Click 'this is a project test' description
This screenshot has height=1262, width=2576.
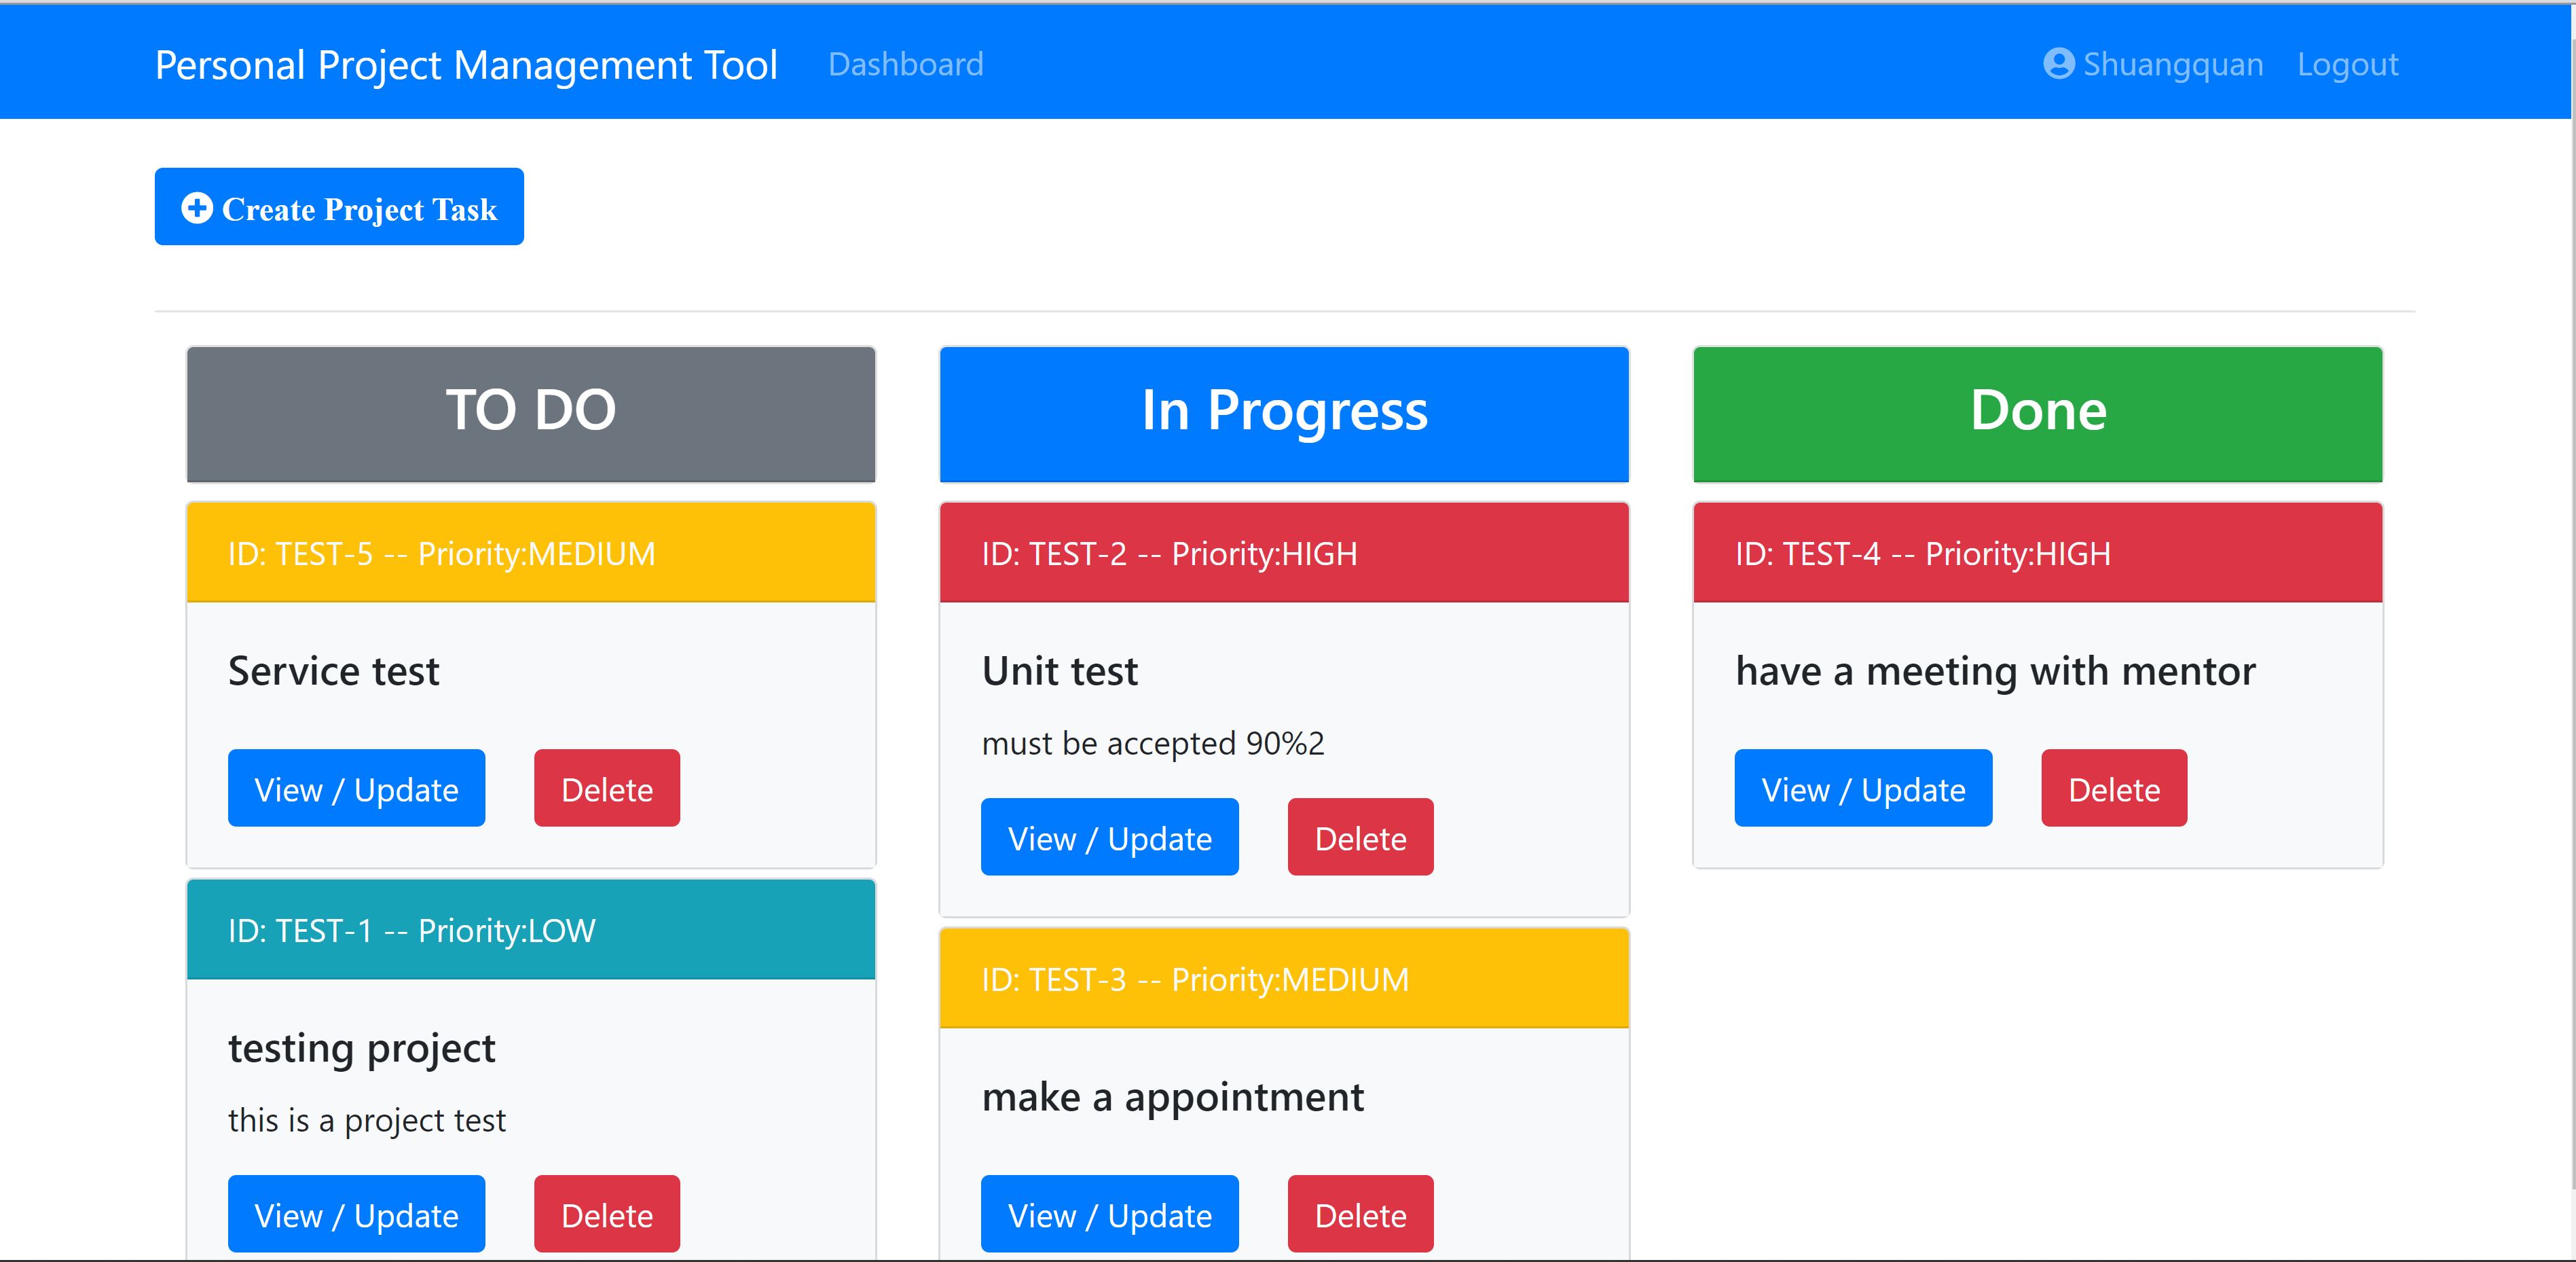(367, 1120)
